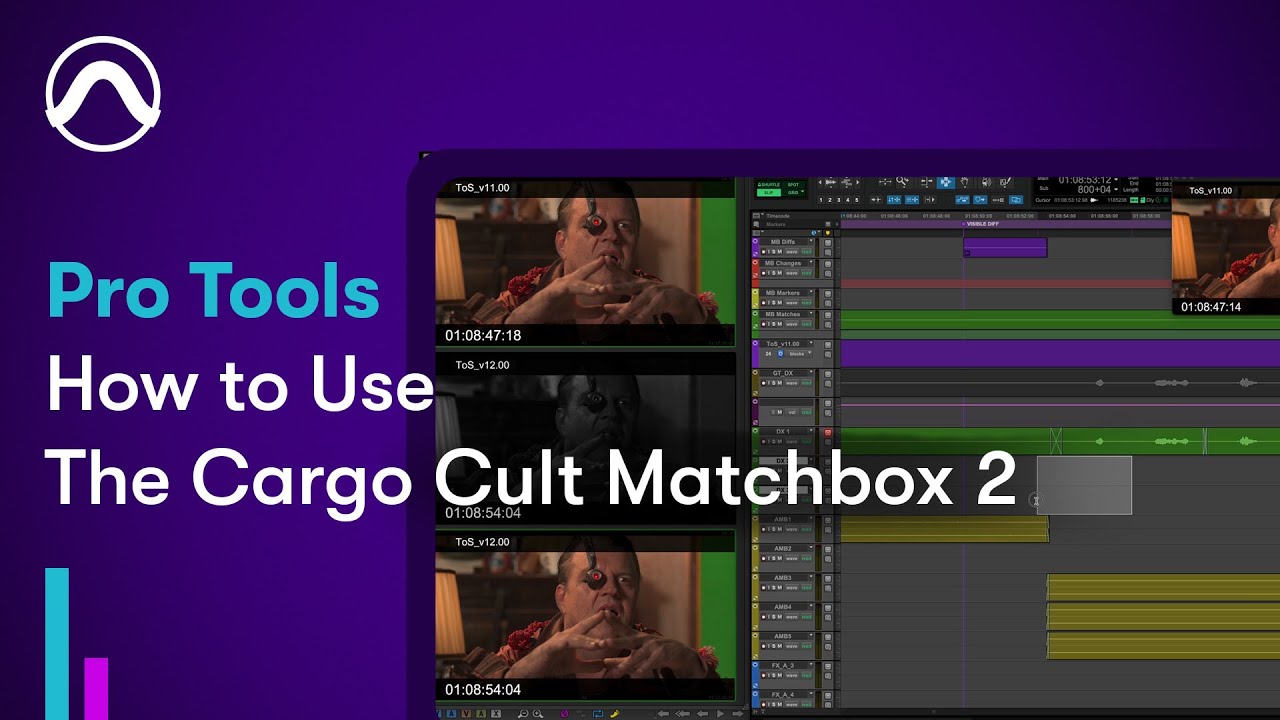Solo the MB Changes track

point(774,273)
